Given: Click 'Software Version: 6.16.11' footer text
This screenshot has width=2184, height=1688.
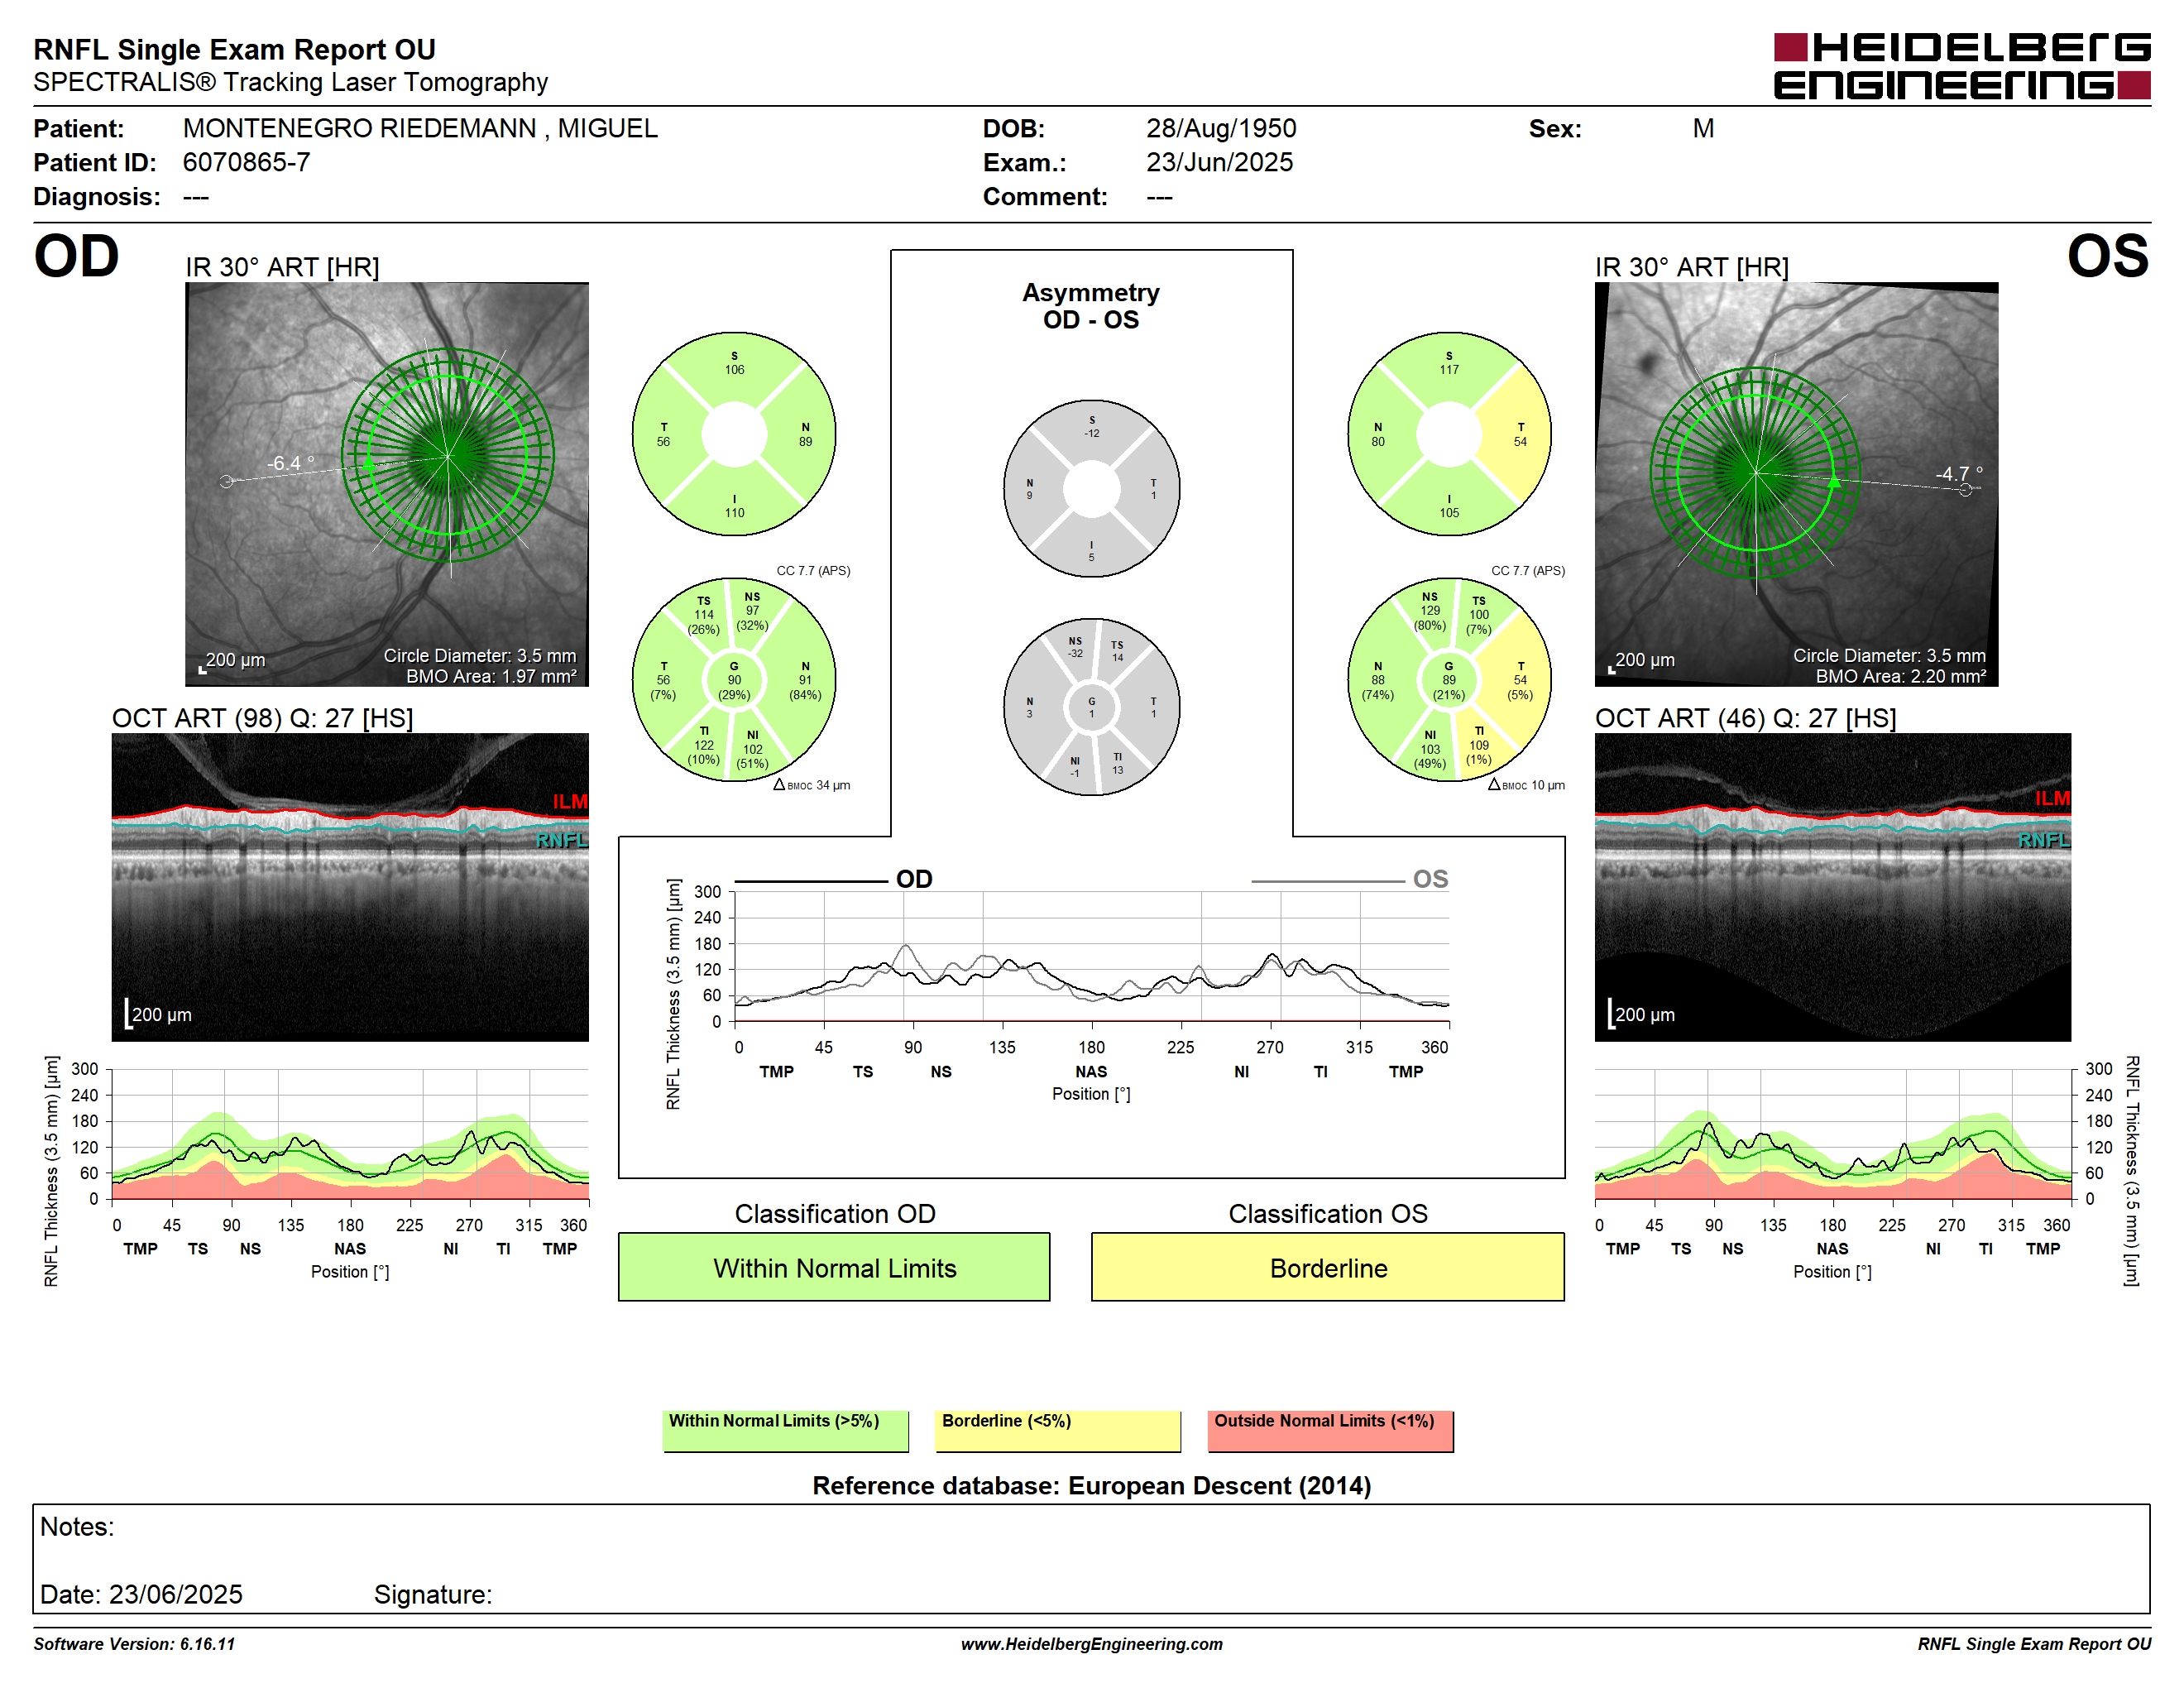Looking at the screenshot, I should coord(134,1643).
